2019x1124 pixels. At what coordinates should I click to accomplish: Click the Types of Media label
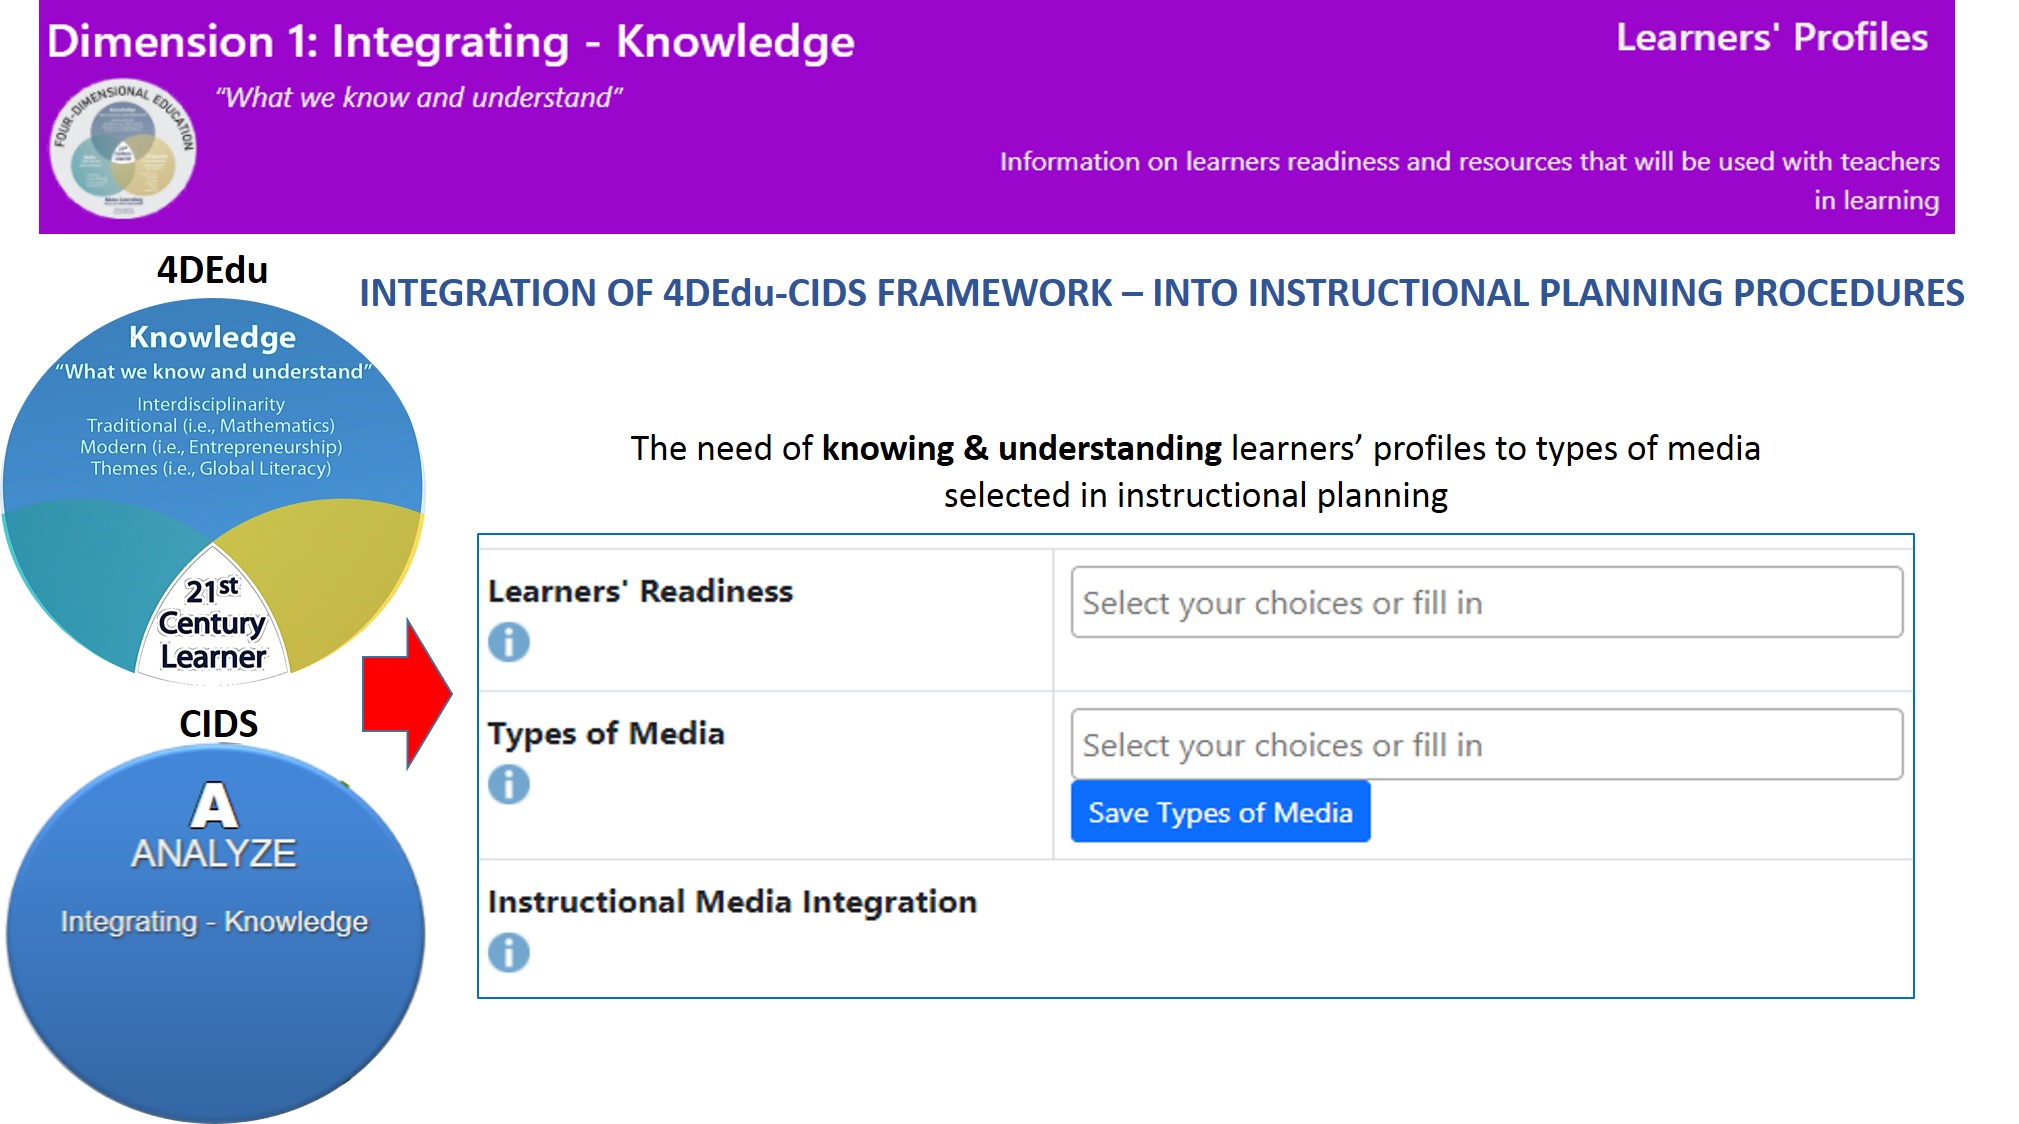[606, 734]
